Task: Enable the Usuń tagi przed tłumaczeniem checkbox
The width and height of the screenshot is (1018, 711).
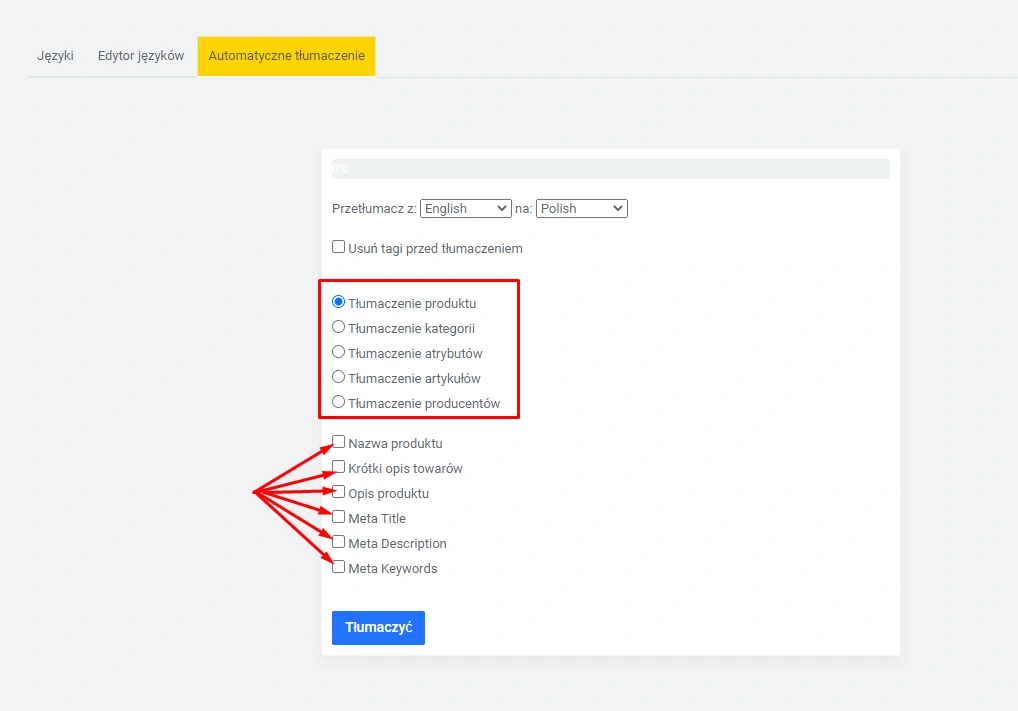Action: click(339, 247)
